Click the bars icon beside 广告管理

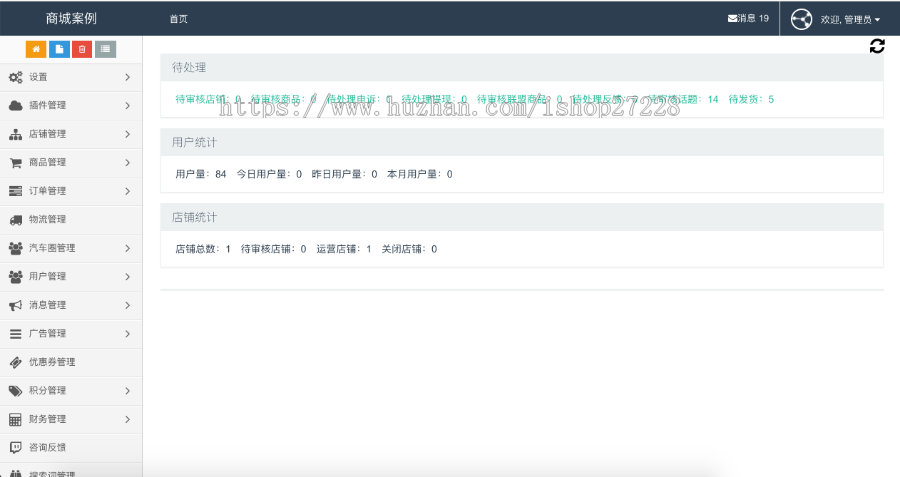click(15, 333)
